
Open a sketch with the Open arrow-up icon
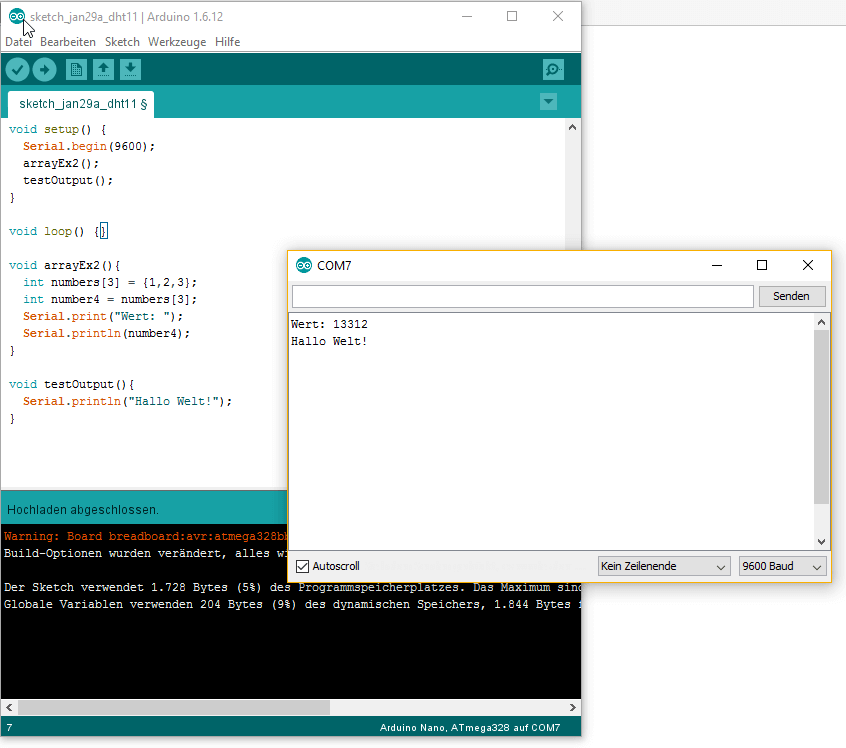(103, 70)
